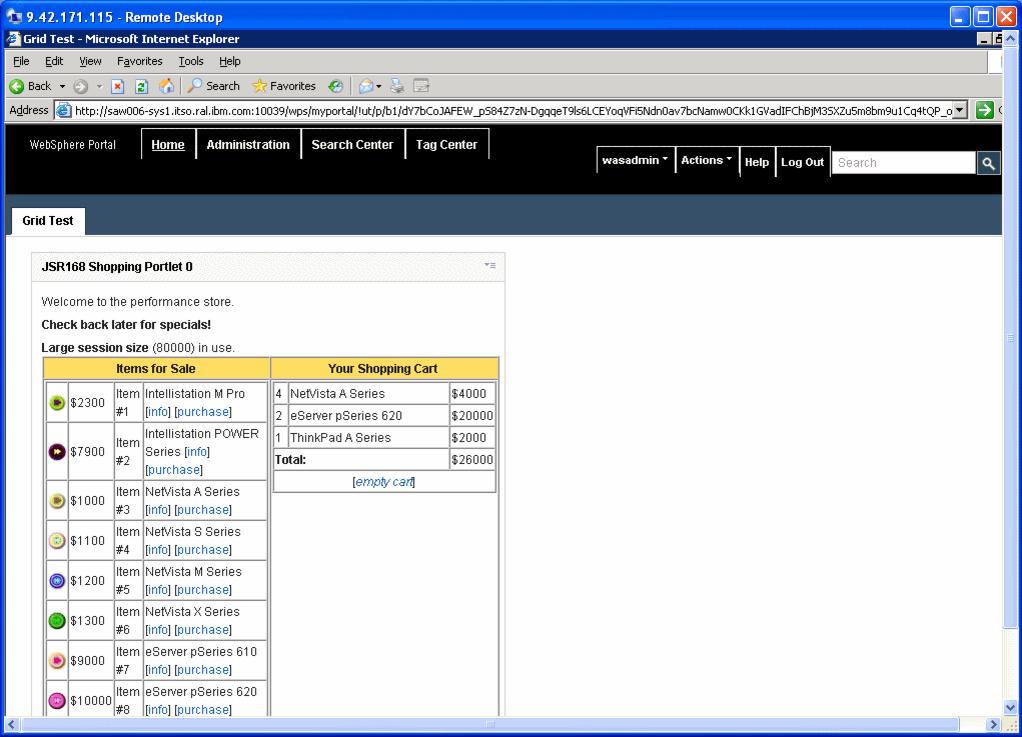
Task: Open the File menu
Action: click(x=21, y=61)
